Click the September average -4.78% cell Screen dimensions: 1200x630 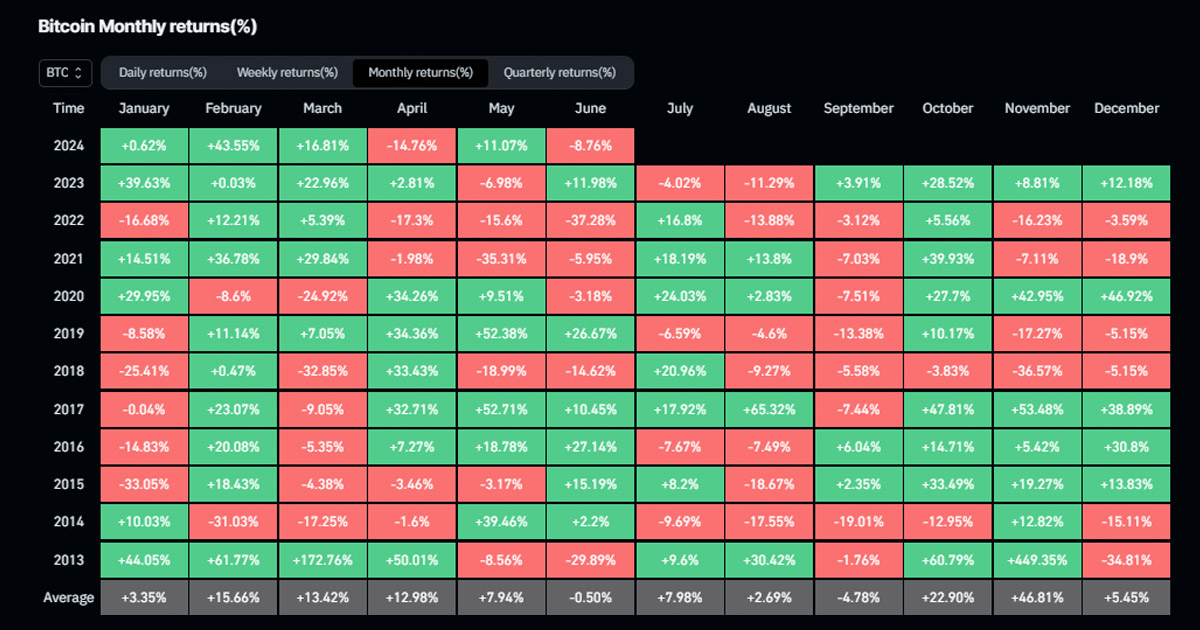(858, 598)
